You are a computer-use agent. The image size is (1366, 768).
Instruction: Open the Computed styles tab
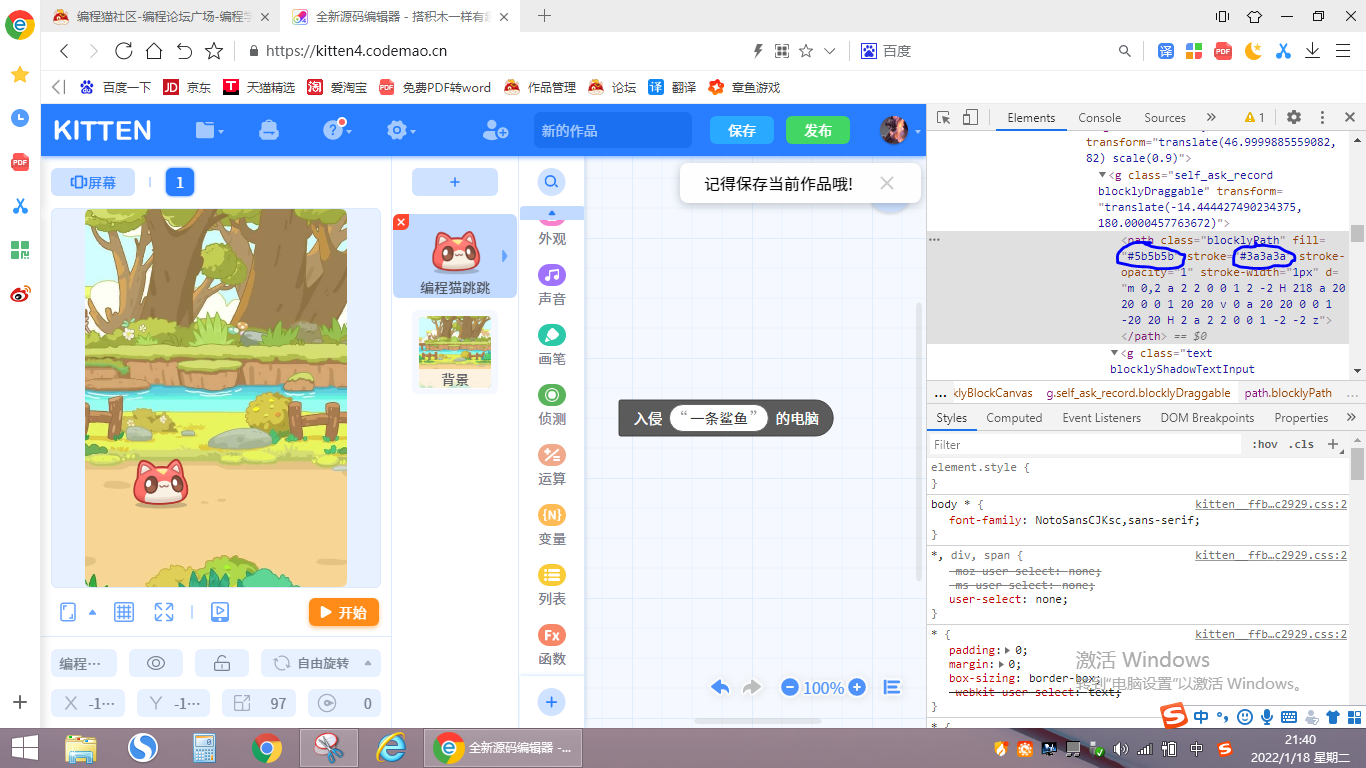1014,418
